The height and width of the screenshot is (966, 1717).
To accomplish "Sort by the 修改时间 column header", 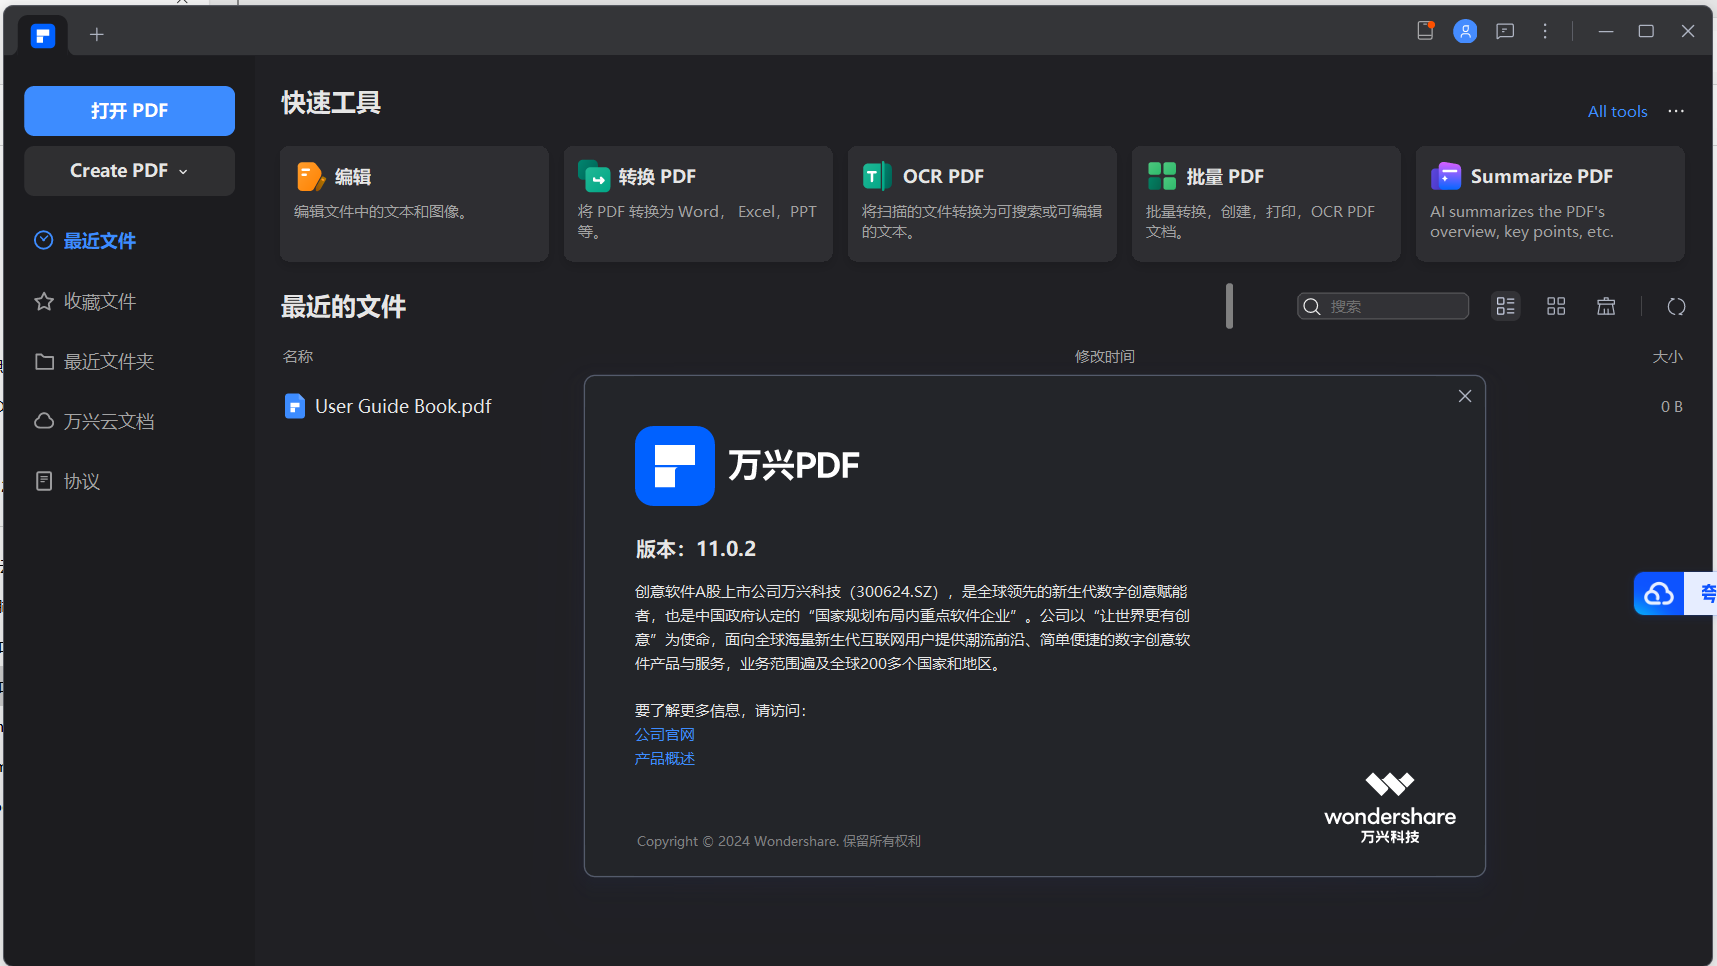I will pos(1105,357).
